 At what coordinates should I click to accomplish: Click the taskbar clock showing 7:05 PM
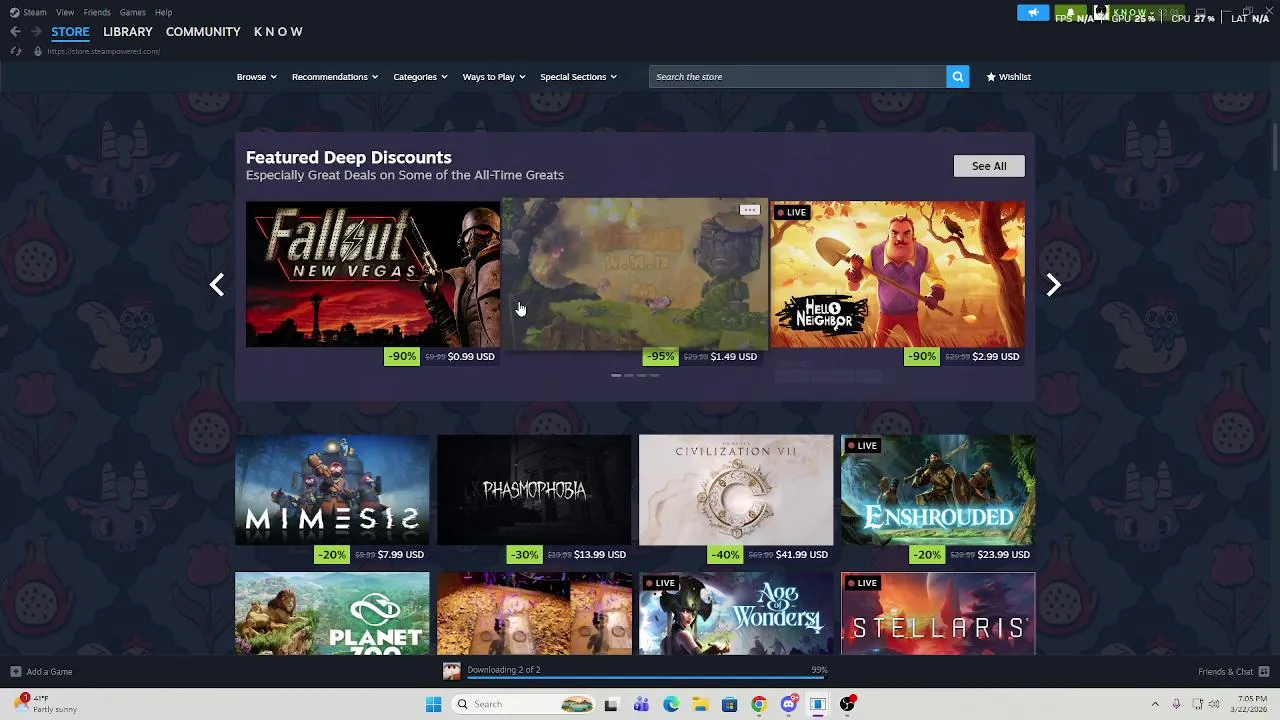click(x=1252, y=704)
